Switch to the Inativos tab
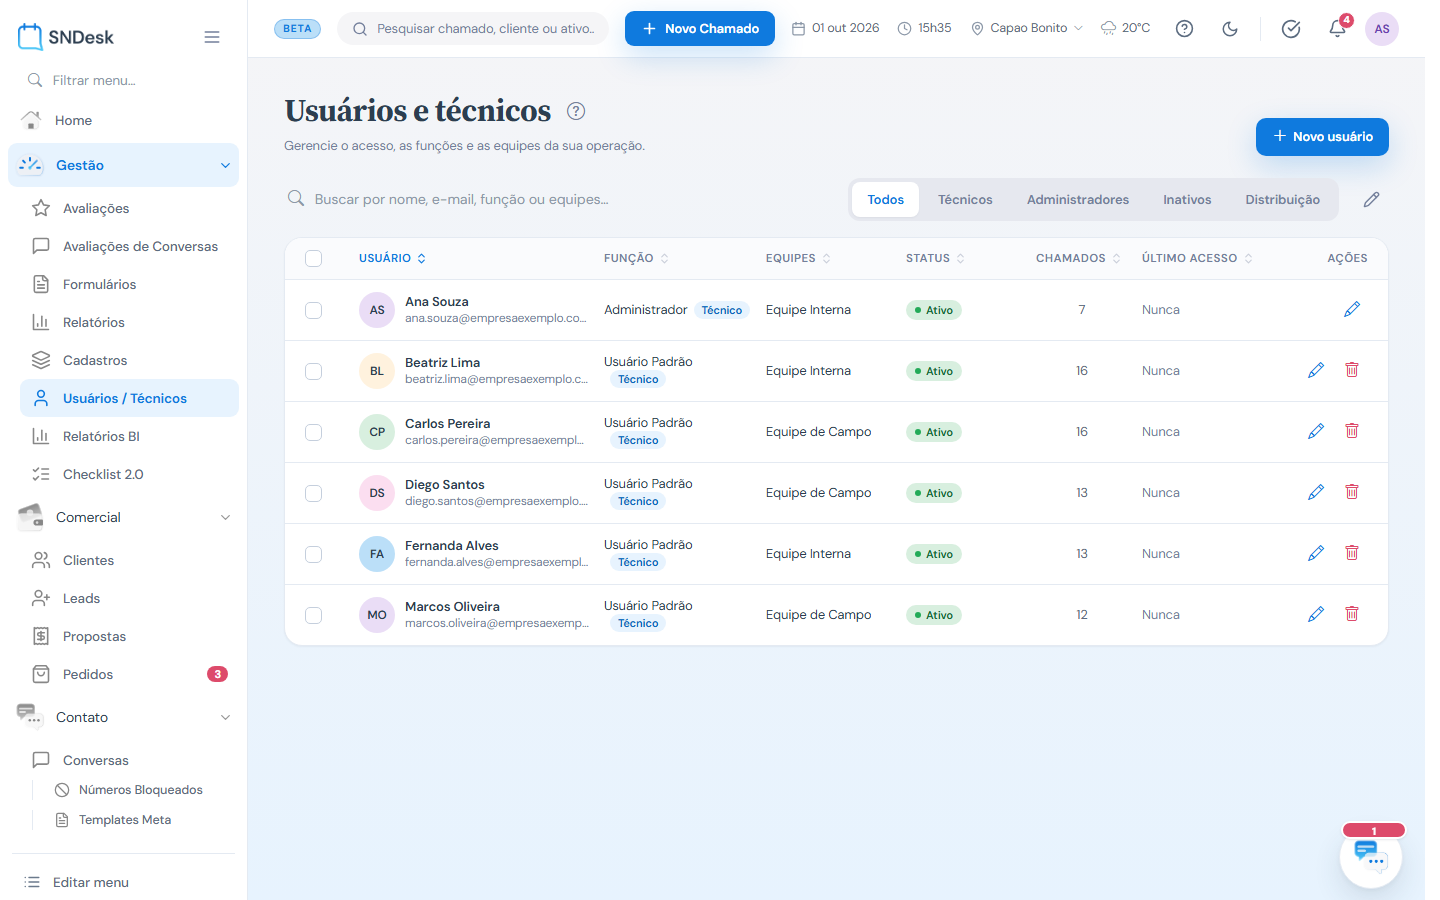The height and width of the screenshot is (900, 1440). (1187, 200)
